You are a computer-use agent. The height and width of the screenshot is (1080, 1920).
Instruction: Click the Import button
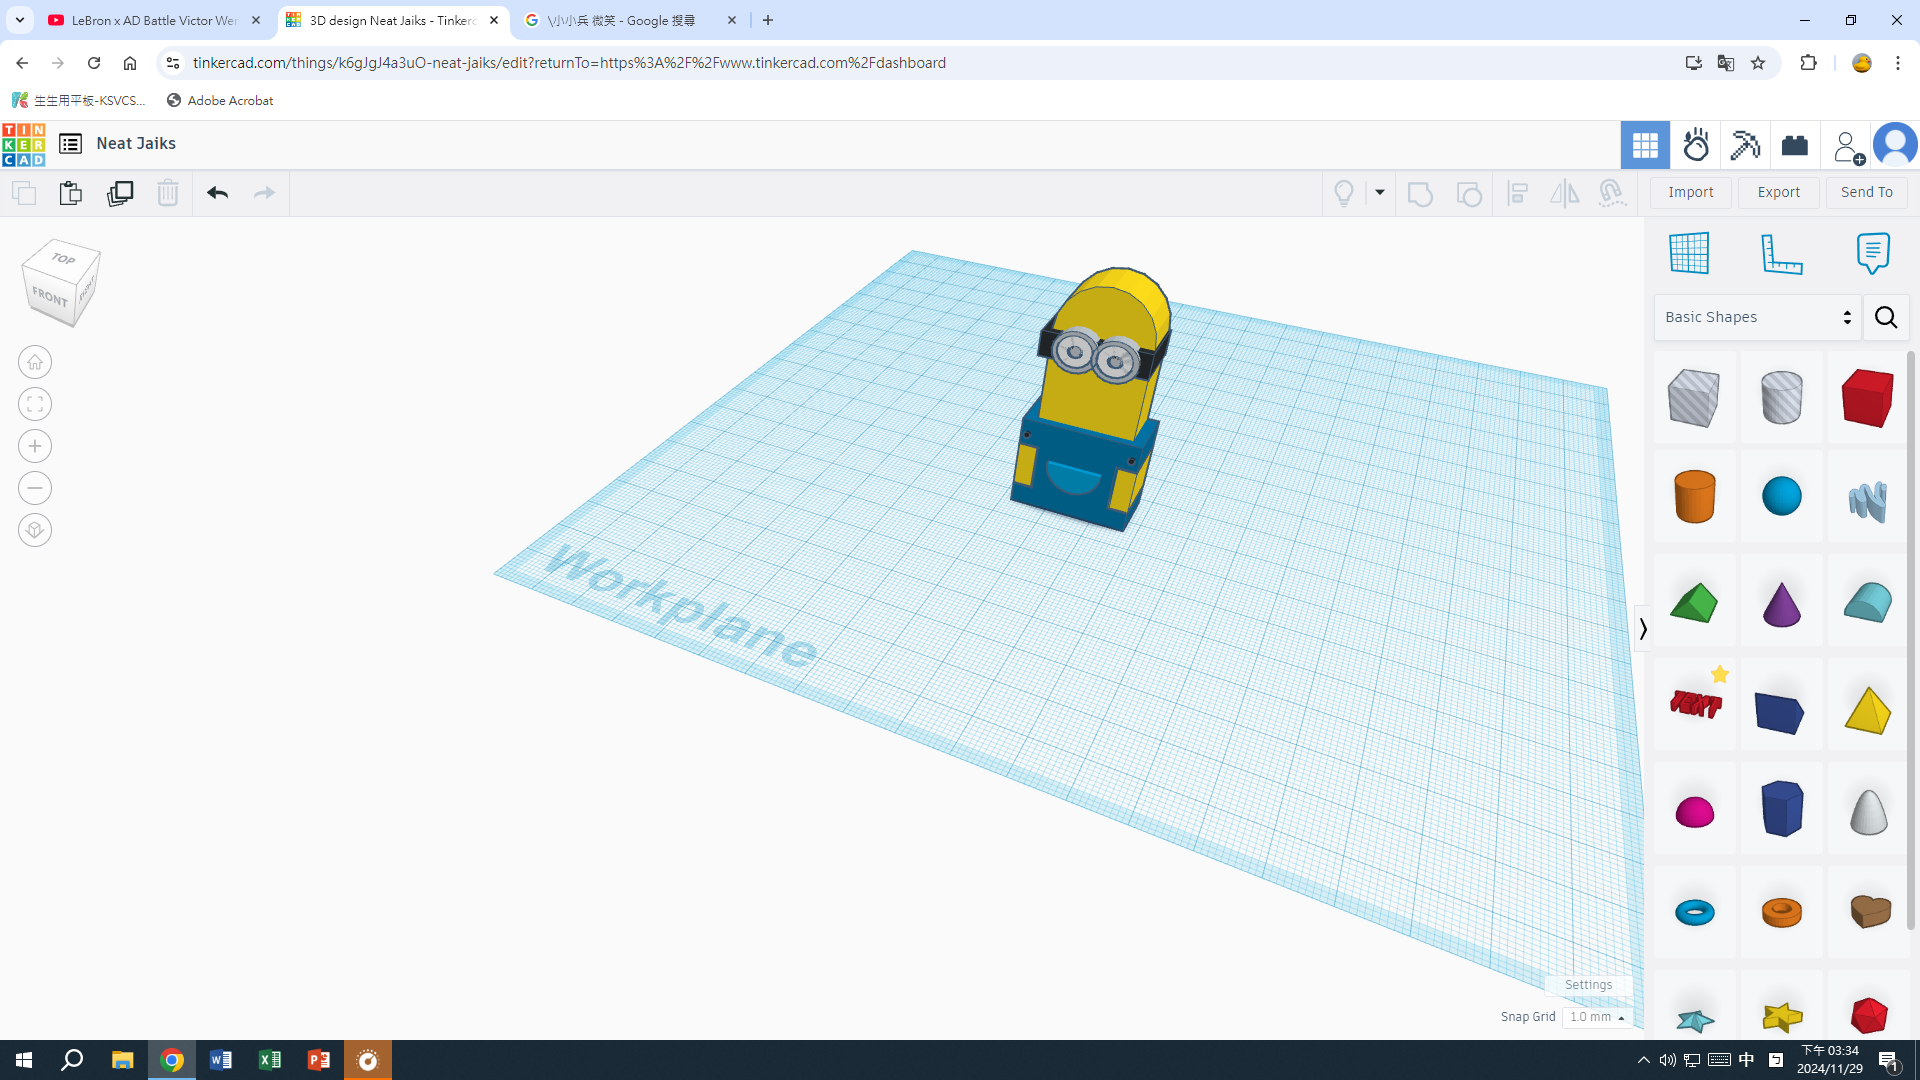pyautogui.click(x=1690, y=192)
